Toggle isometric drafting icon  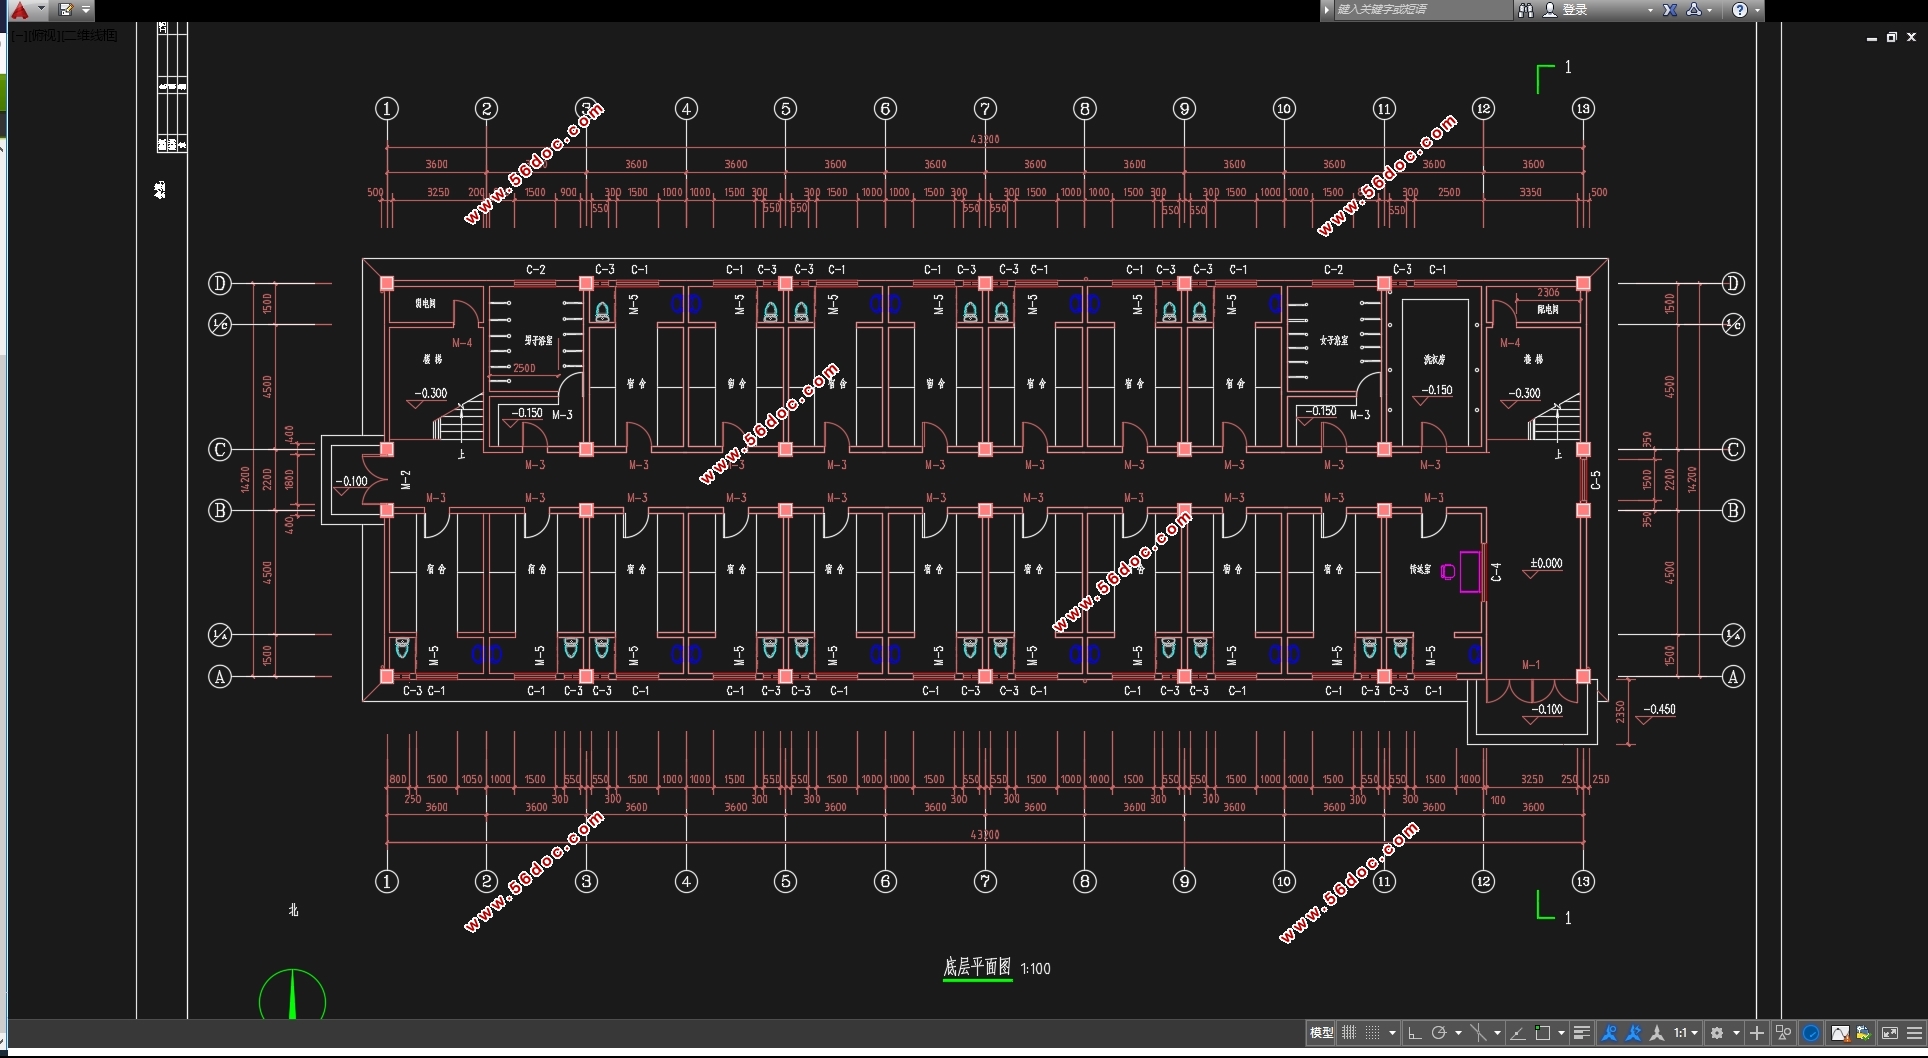point(1478,1033)
